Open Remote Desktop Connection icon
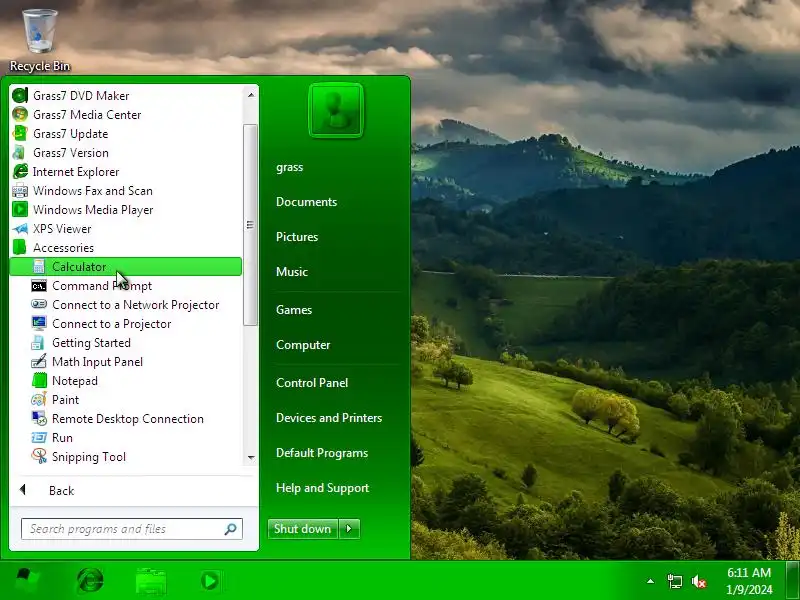The height and width of the screenshot is (600, 800). [39, 418]
